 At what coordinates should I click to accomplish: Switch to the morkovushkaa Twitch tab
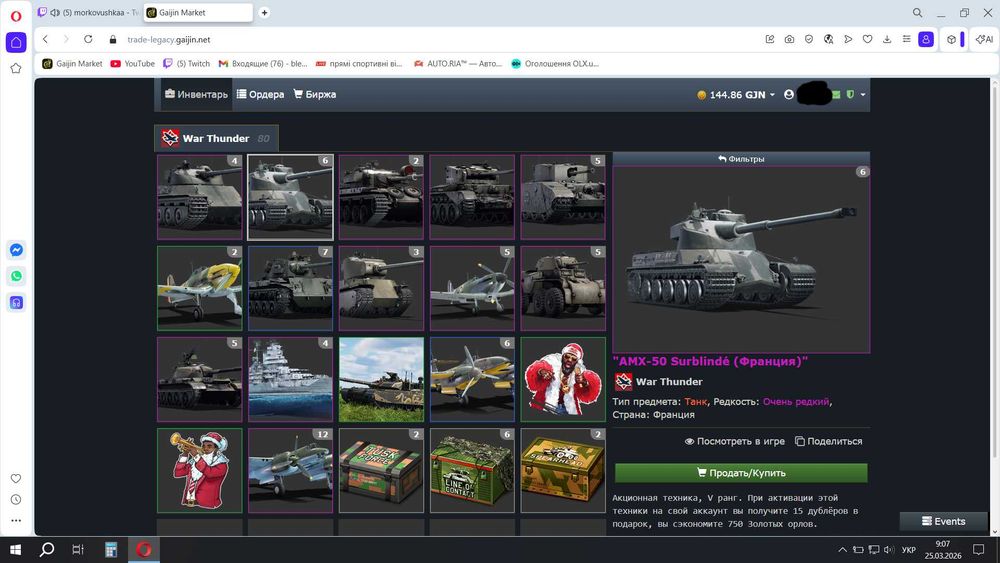pyautogui.click(x=88, y=13)
